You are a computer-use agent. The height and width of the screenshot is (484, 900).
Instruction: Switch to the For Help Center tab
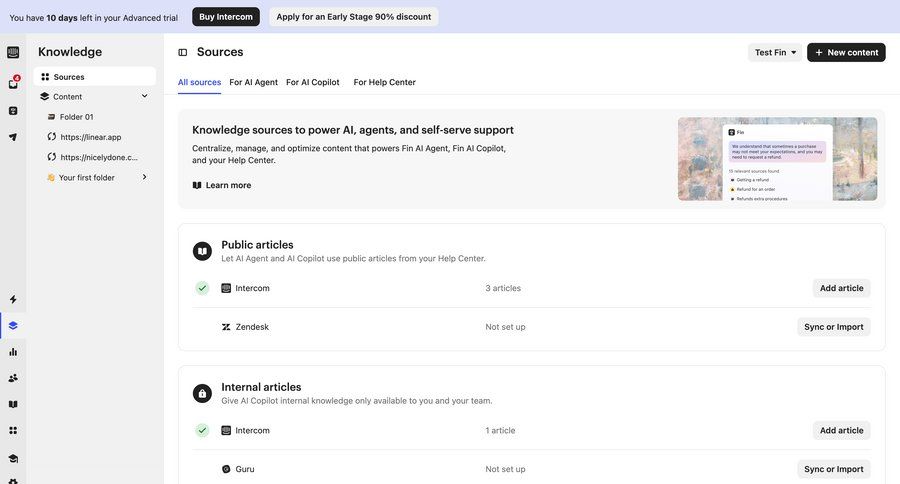pos(385,82)
